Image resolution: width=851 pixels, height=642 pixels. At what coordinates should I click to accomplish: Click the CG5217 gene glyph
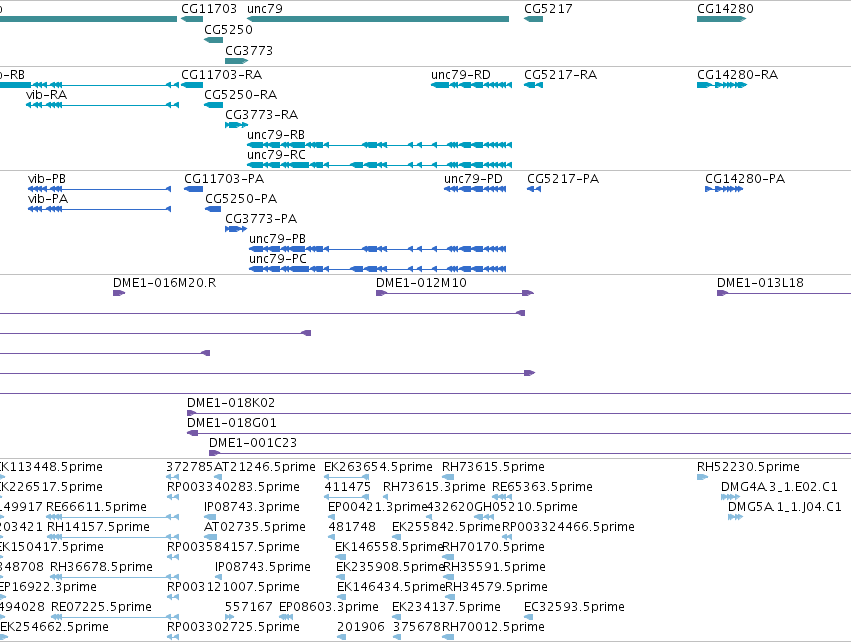533,19
